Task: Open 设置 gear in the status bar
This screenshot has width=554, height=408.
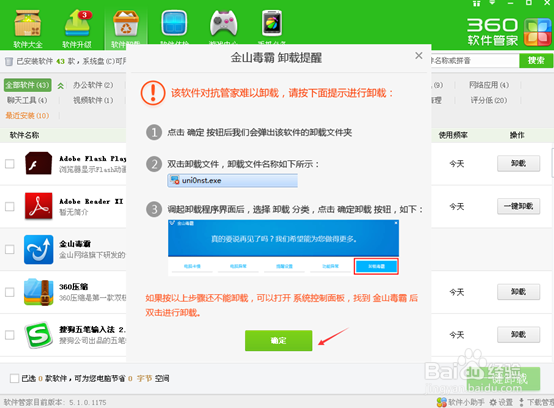Action: (501, 402)
